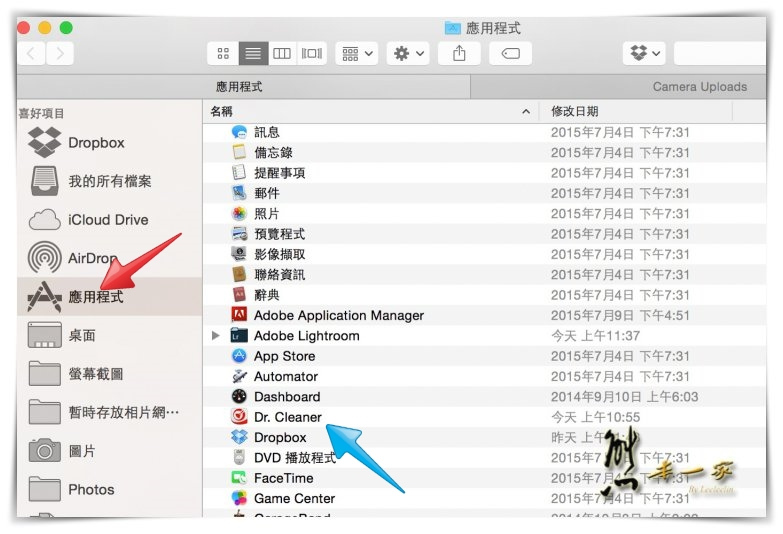Select Game Center in the list

tap(484, 499)
